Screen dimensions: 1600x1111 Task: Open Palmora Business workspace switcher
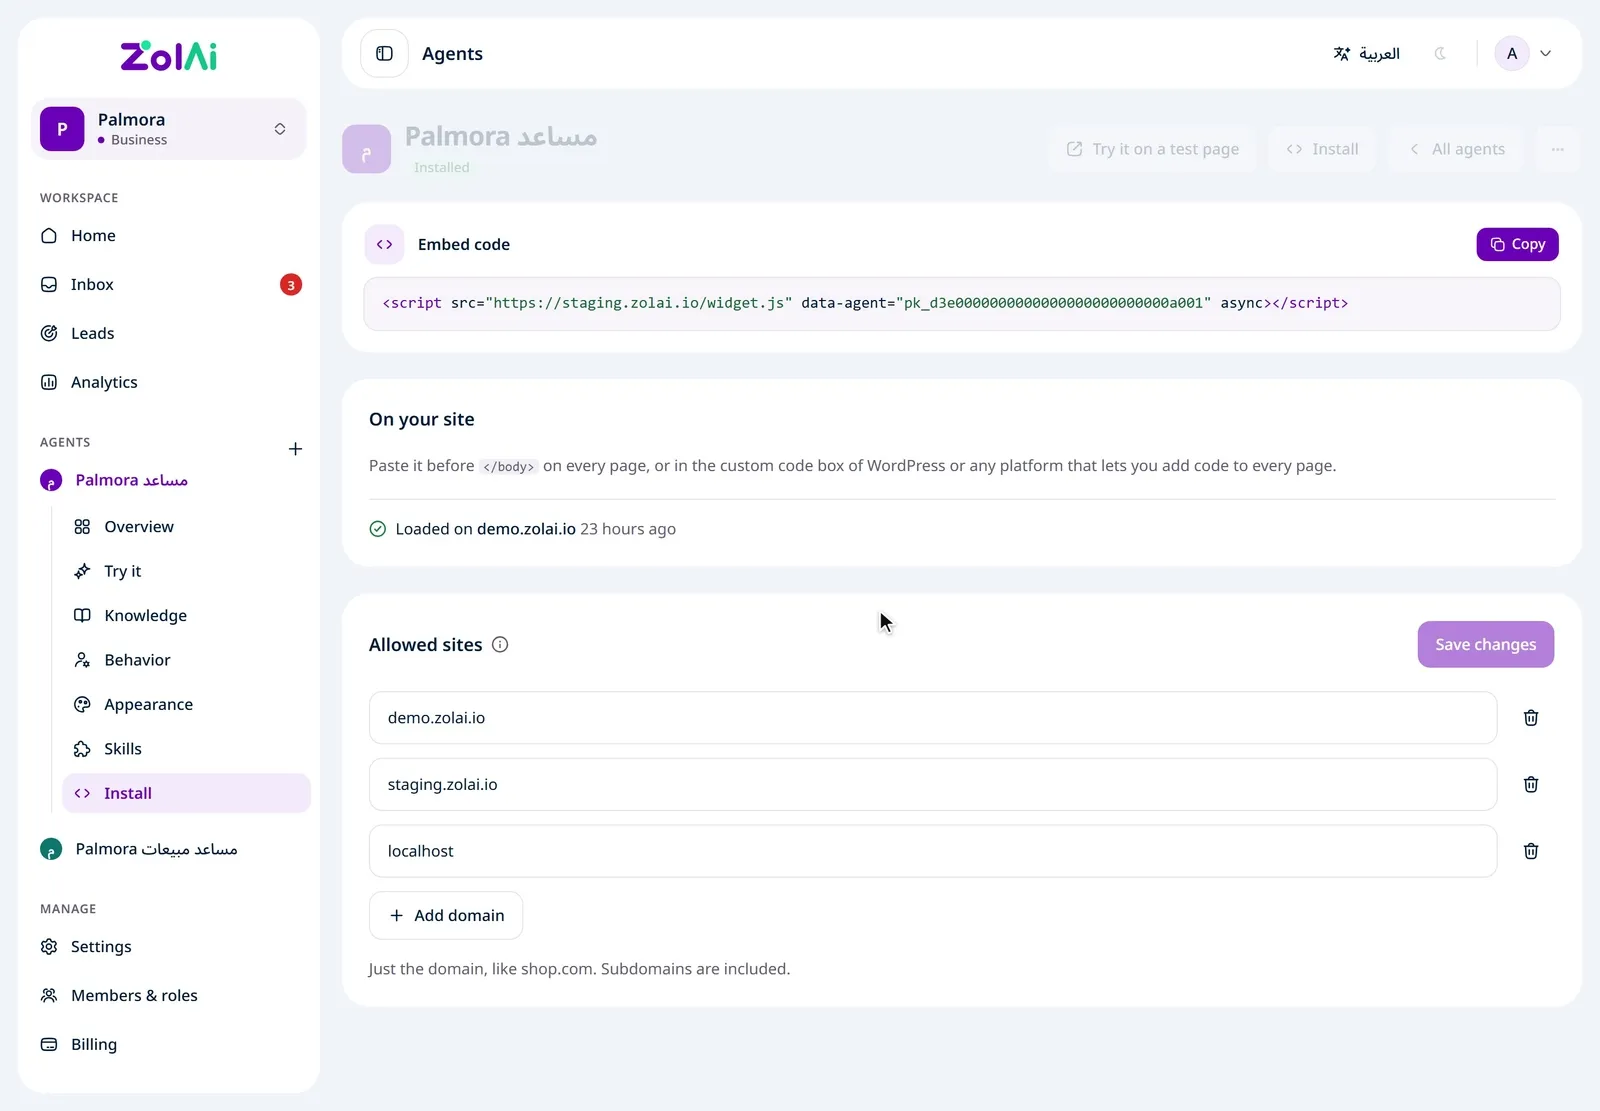[169, 129]
